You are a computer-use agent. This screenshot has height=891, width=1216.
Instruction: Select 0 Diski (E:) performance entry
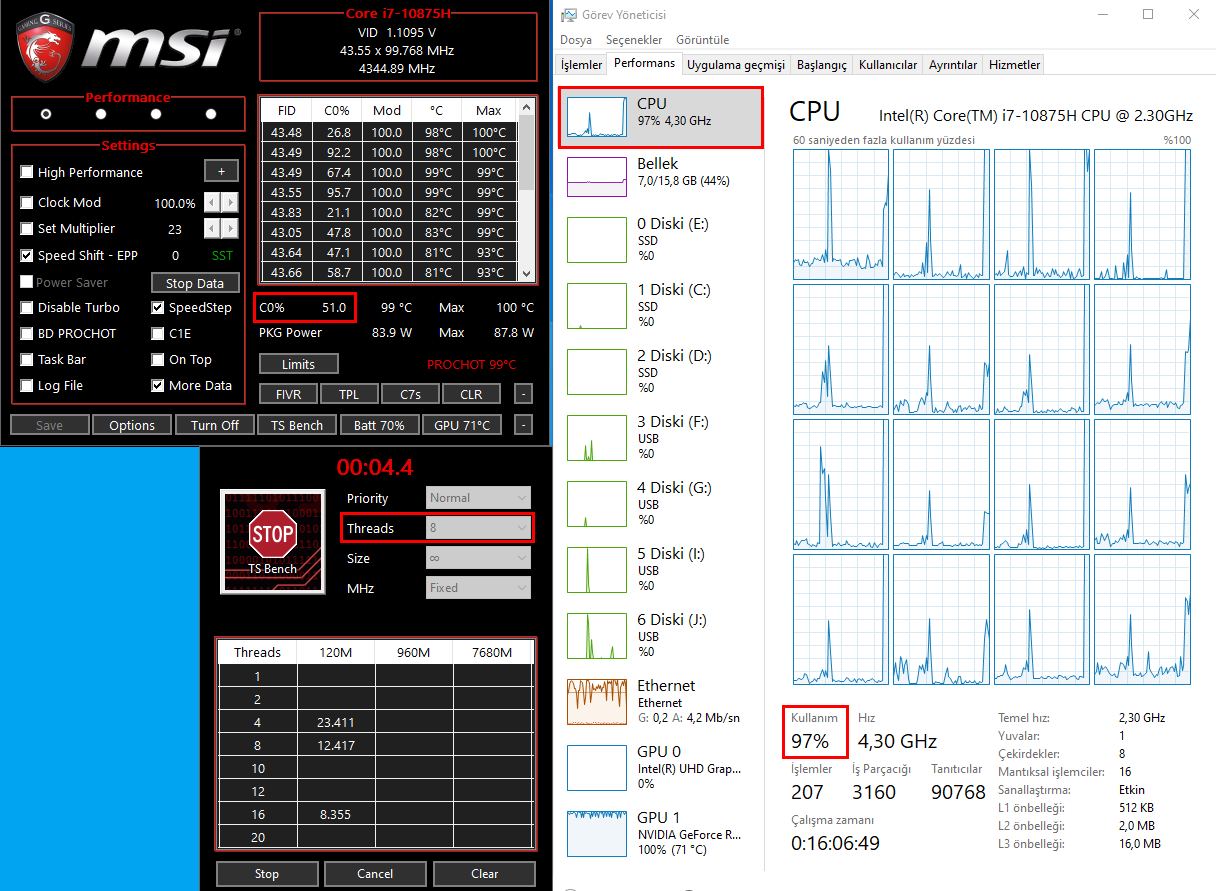click(660, 240)
